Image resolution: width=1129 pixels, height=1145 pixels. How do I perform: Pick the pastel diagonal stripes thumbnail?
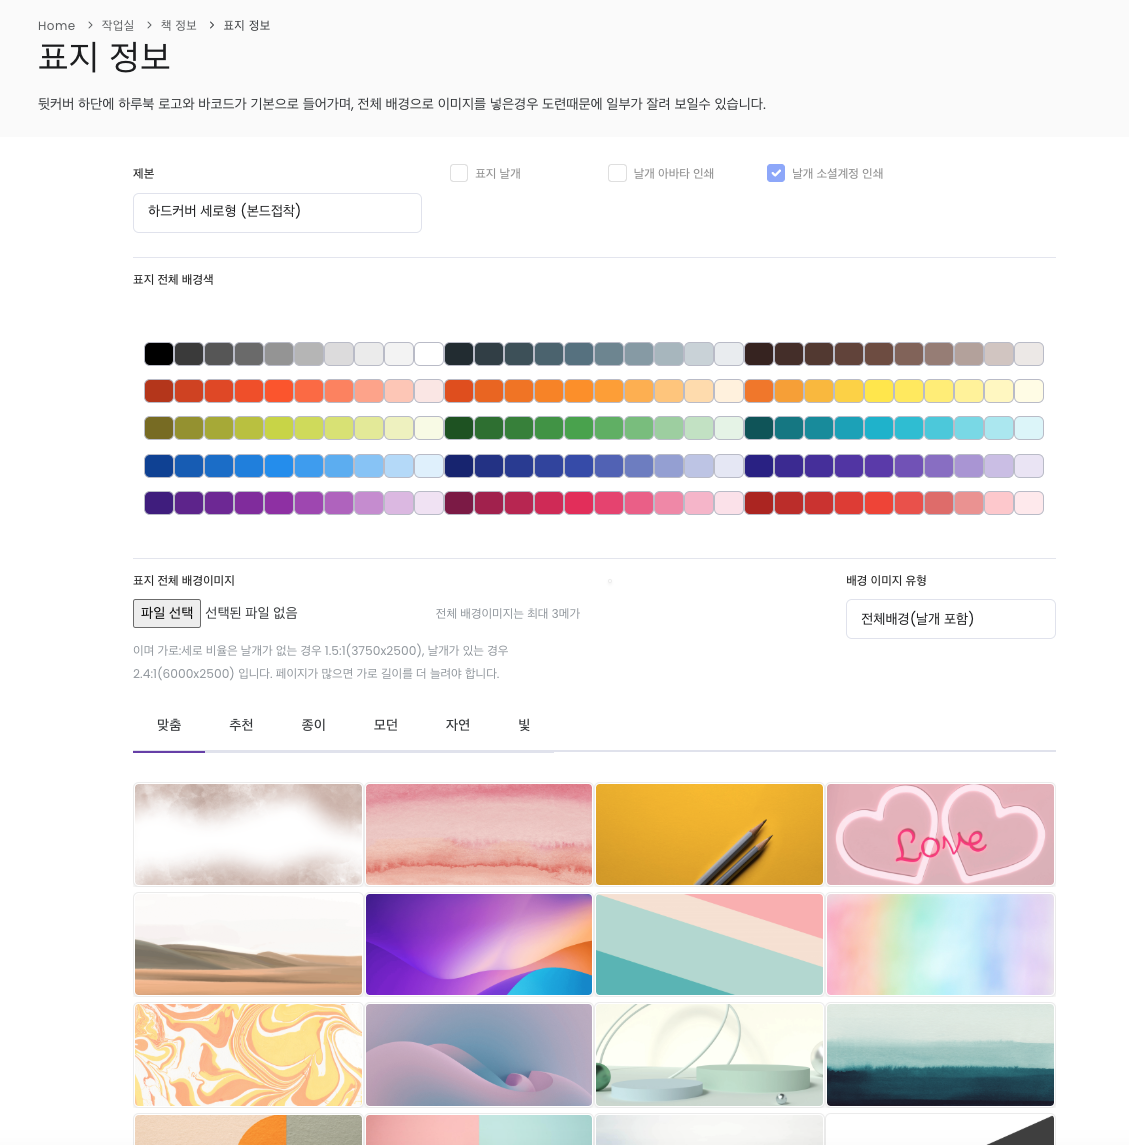click(709, 944)
